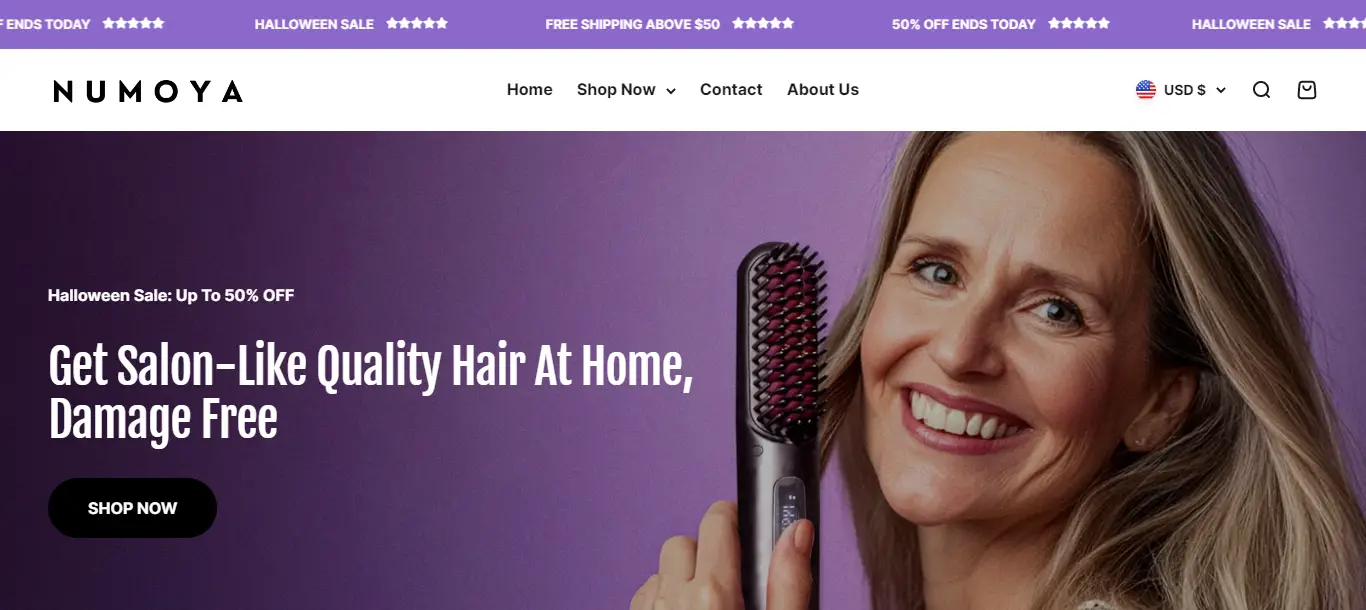Open the Contact page link
Viewport: 1366px width, 610px height.
pos(731,90)
